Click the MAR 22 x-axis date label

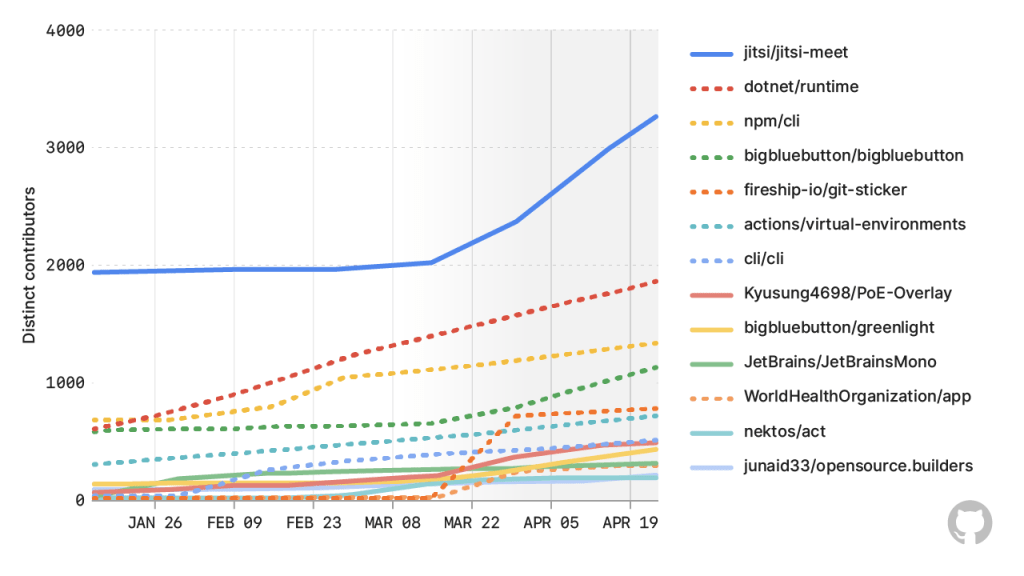[472, 523]
